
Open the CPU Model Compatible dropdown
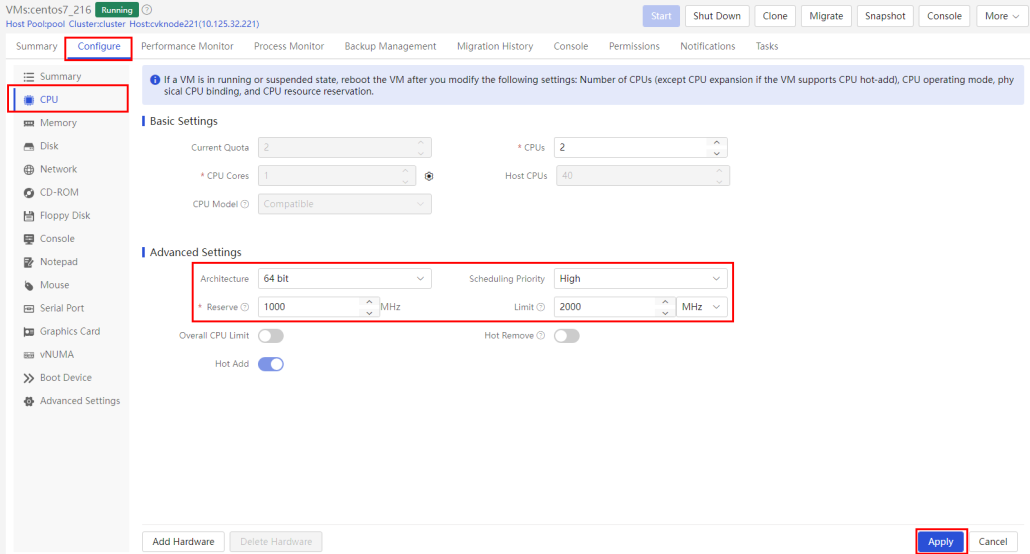pos(344,204)
